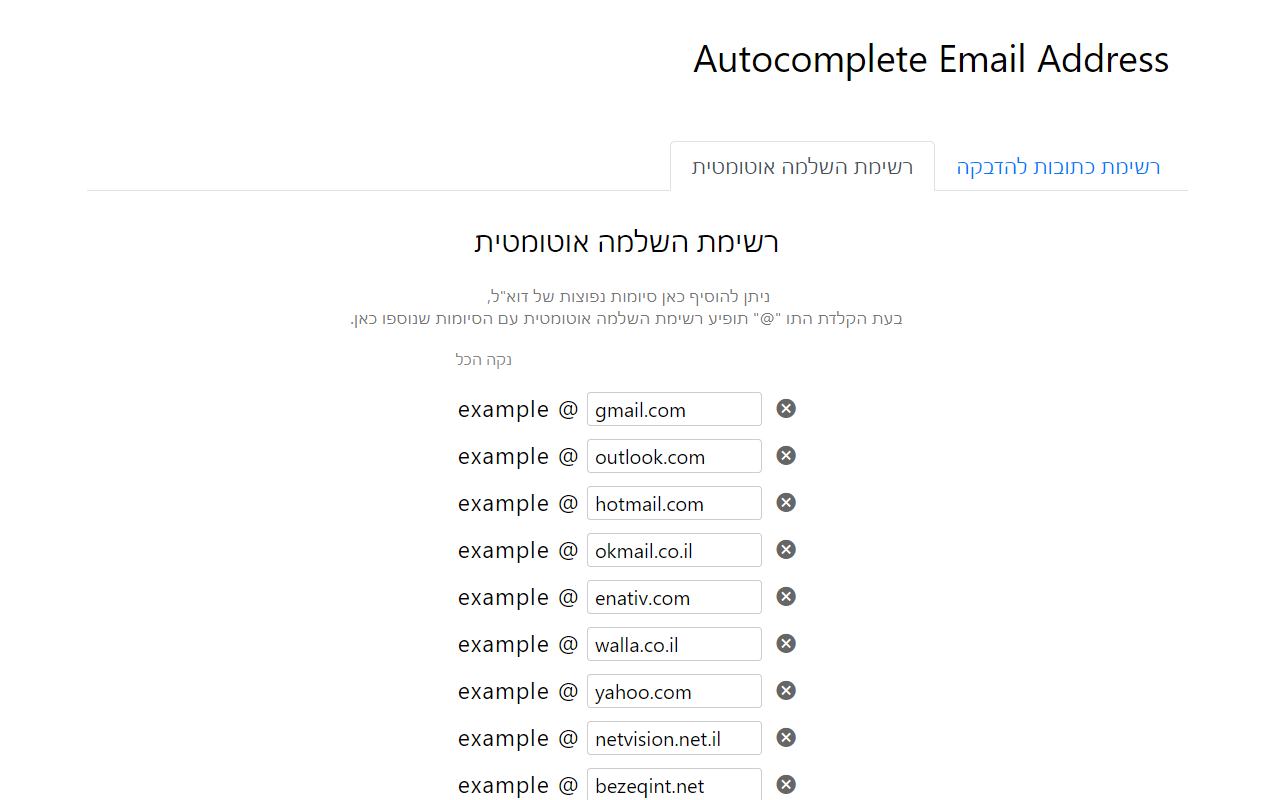
Task: Click inside the walla.co.il text box
Action: click(x=673, y=644)
